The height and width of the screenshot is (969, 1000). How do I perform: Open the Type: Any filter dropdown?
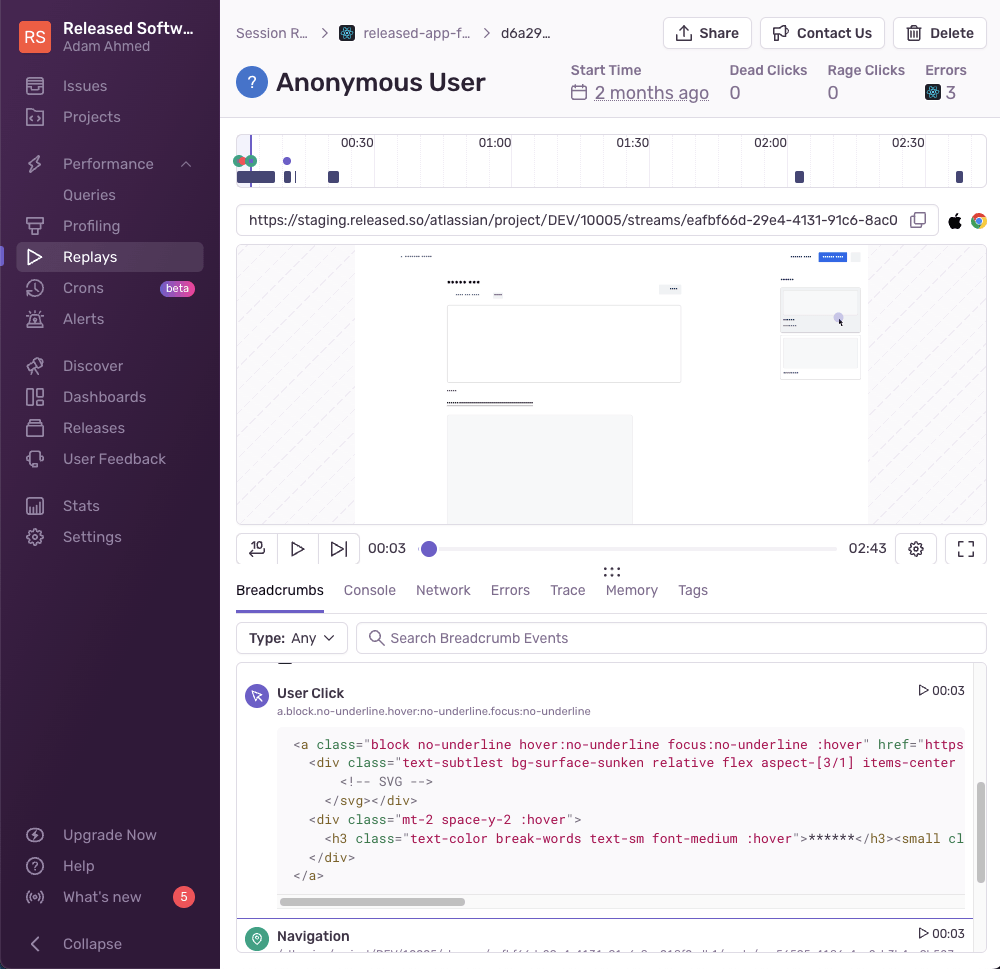pyautogui.click(x=292, y=638)
